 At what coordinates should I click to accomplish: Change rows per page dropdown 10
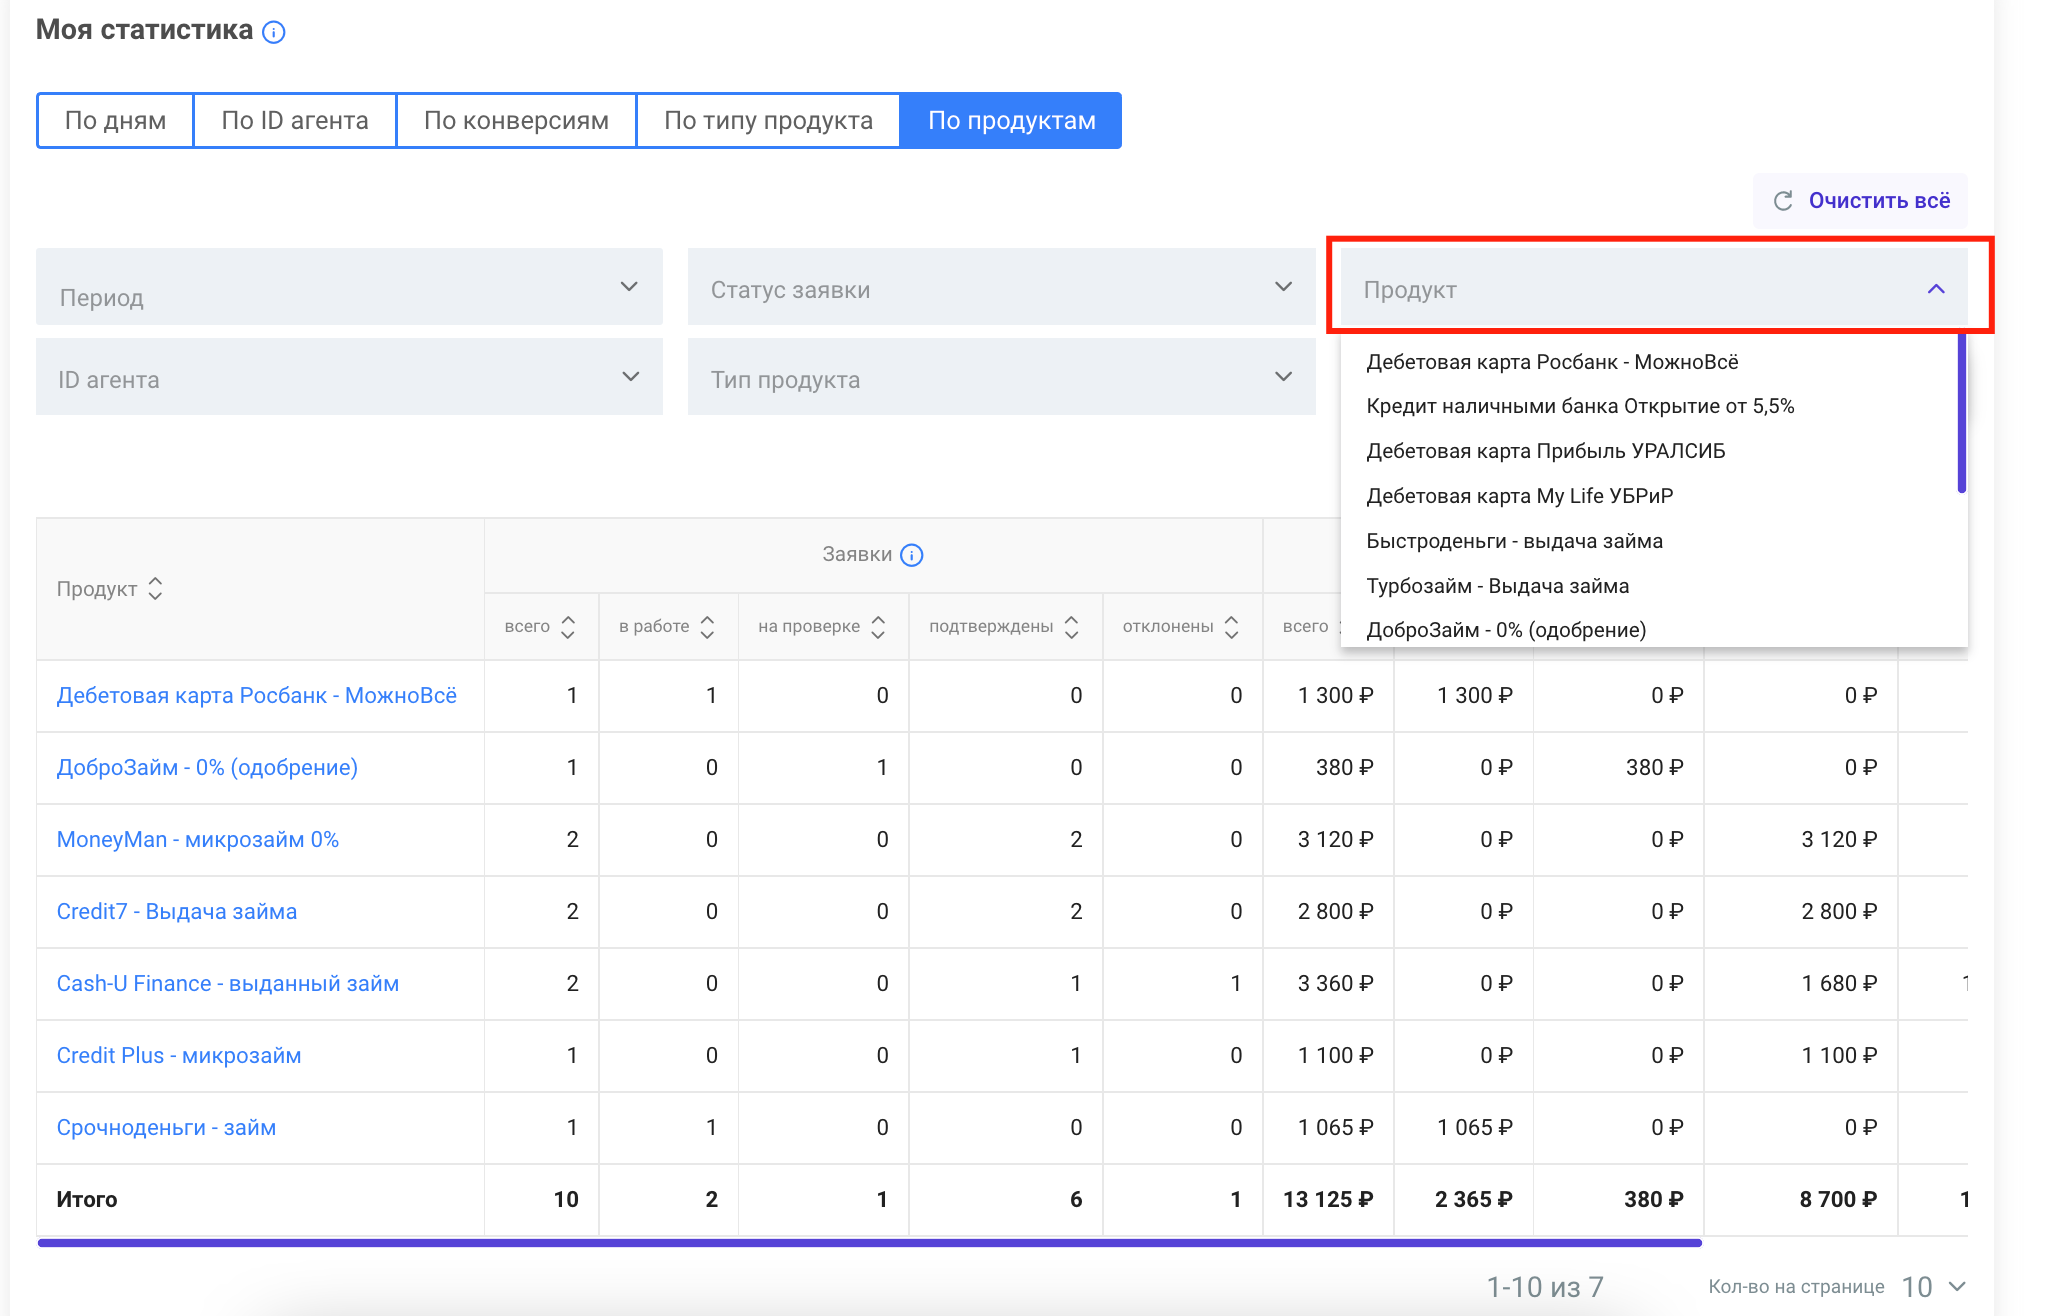click(x=1934, y=1287)
